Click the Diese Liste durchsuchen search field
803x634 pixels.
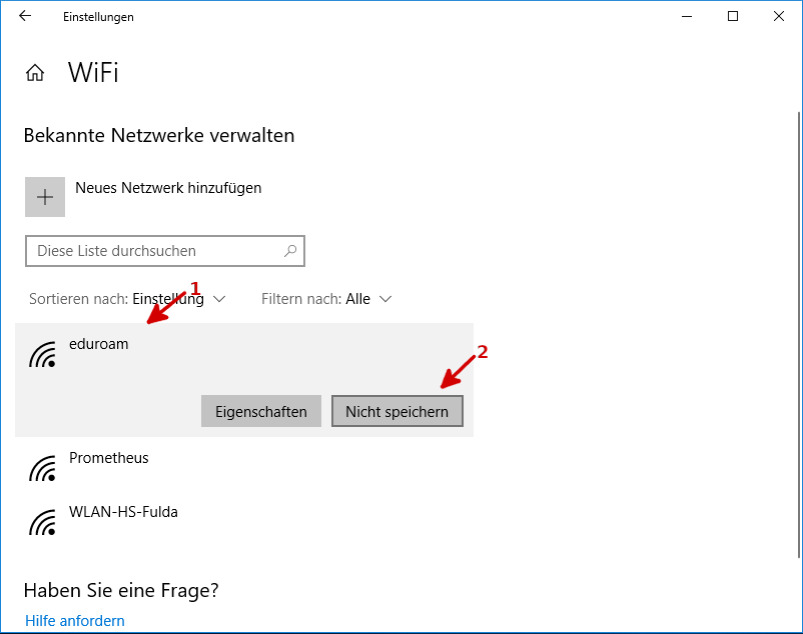click(150, 250)
